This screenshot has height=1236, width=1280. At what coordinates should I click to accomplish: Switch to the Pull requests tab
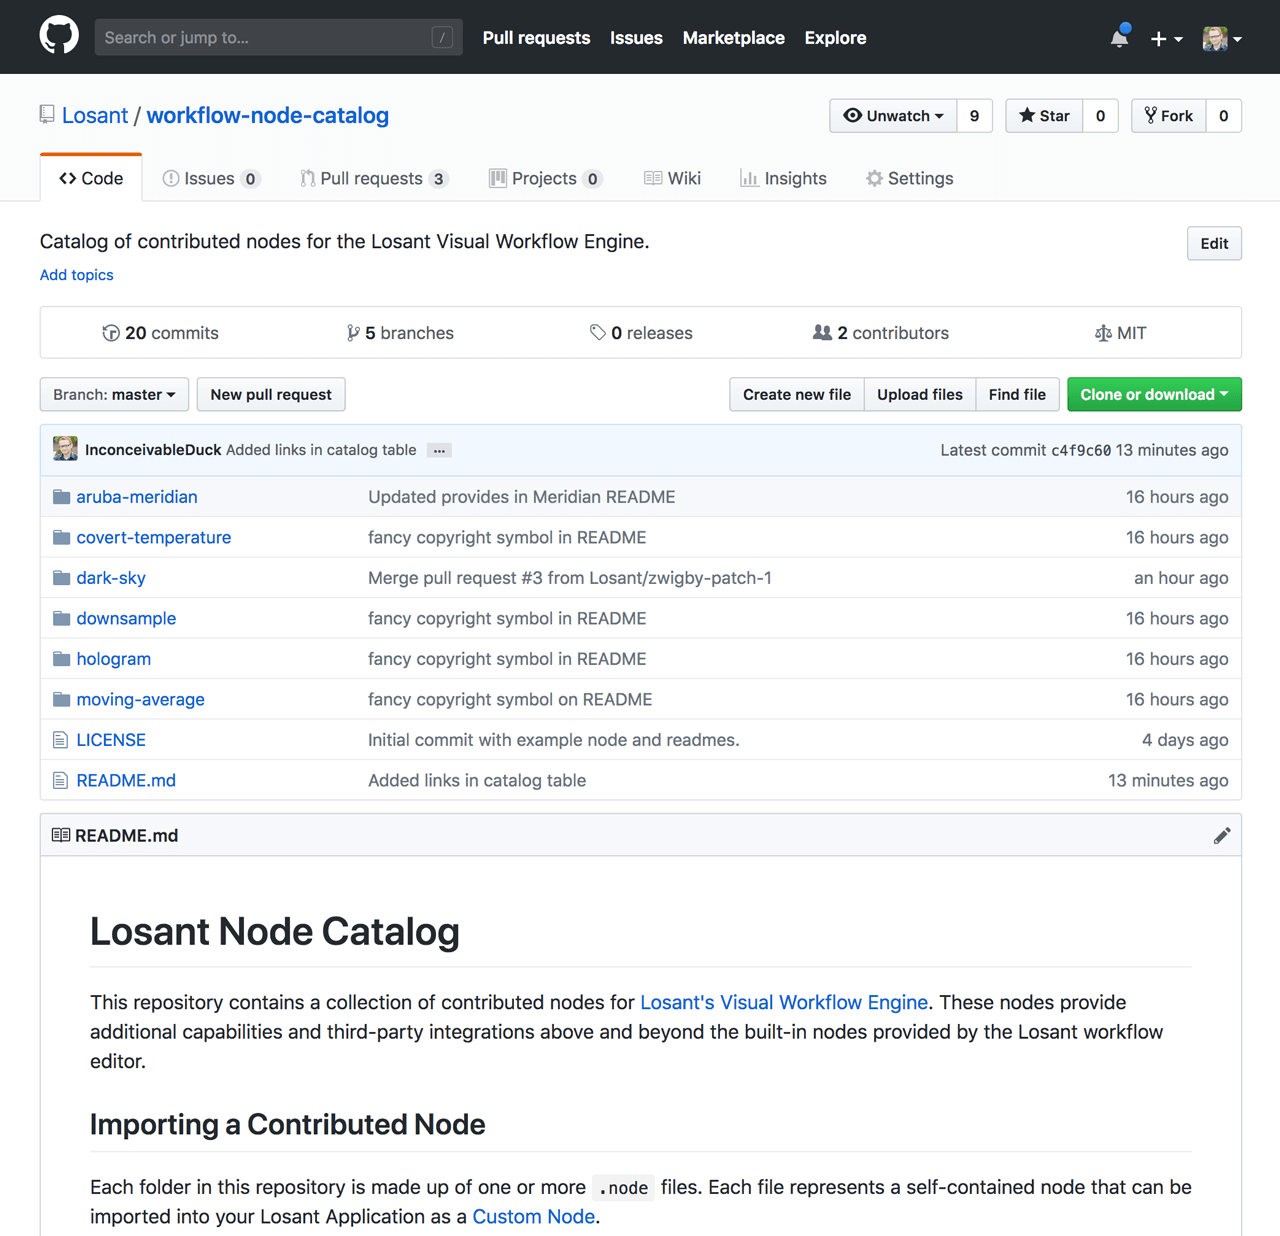pos(373,178)
